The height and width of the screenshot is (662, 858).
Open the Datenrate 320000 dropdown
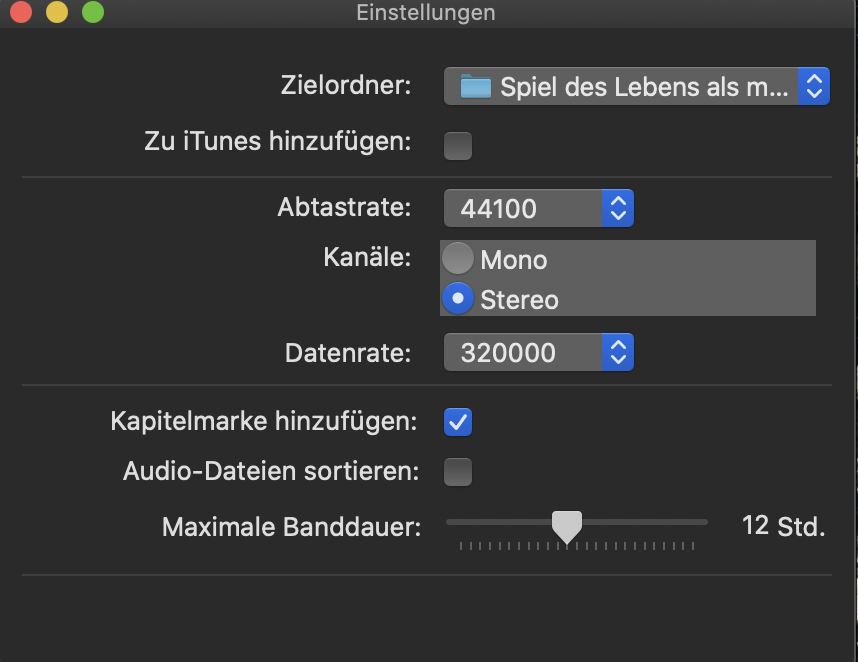point(525,352)
